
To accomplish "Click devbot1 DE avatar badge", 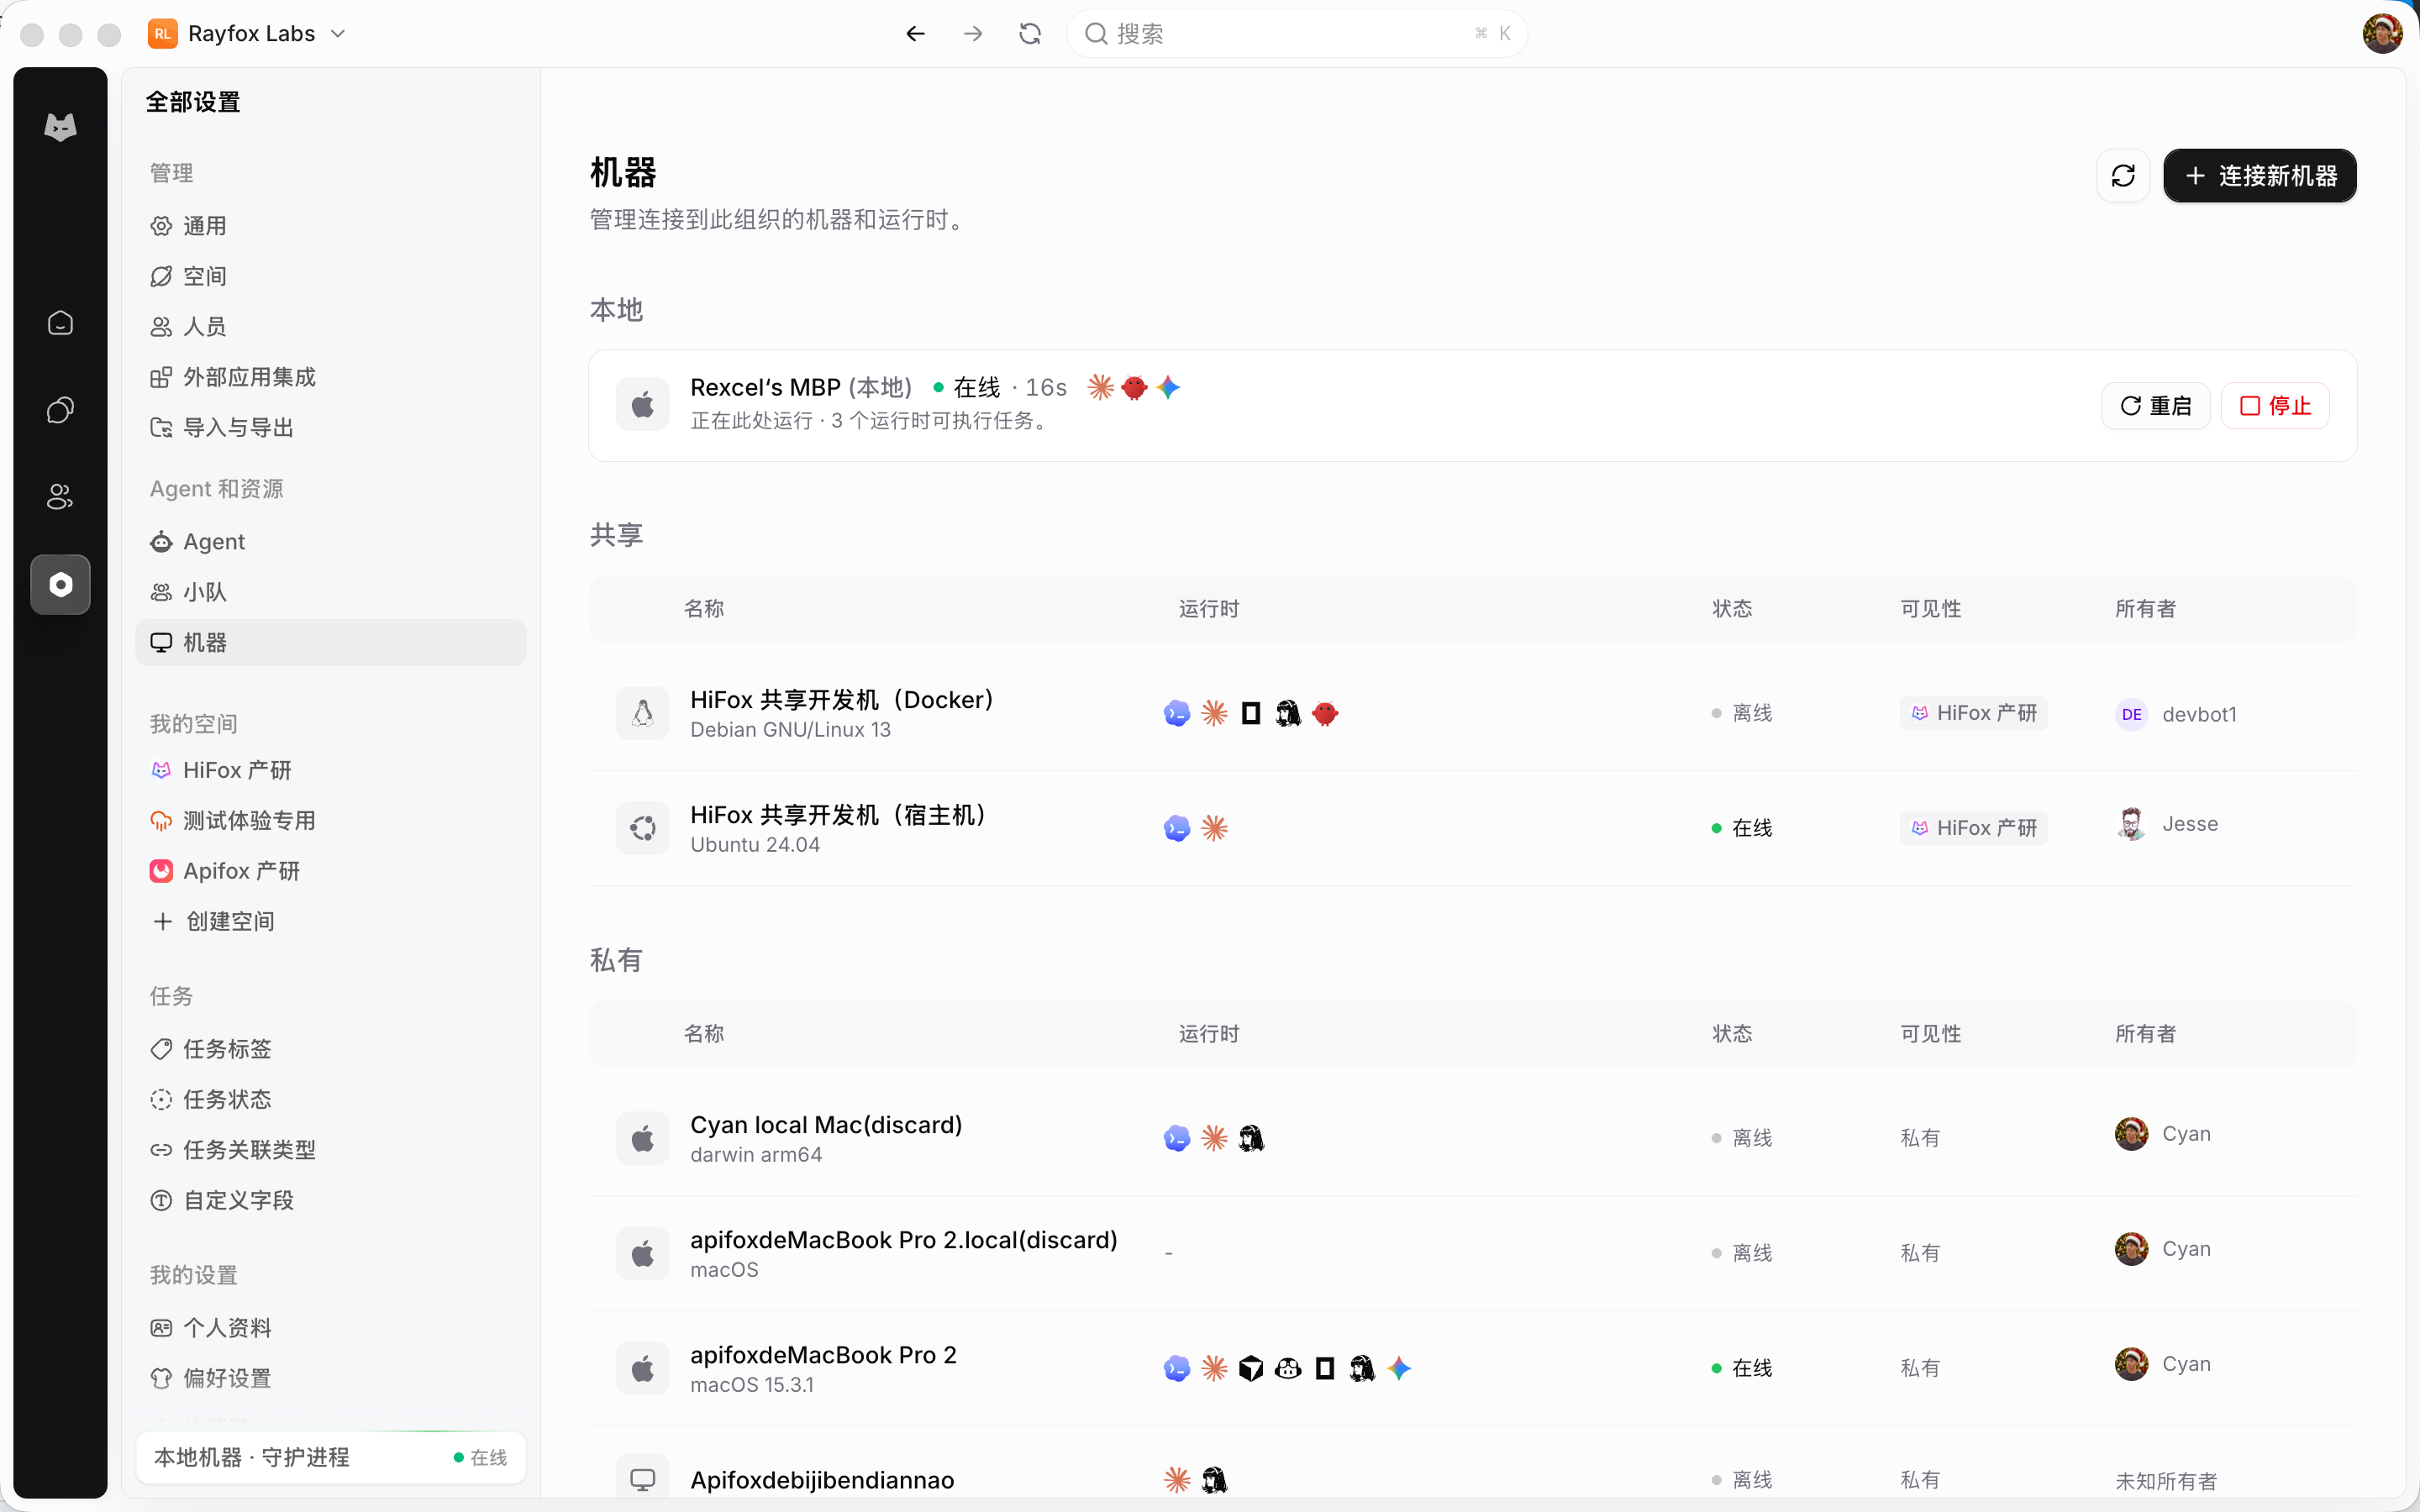I will tap(2131, 714).
